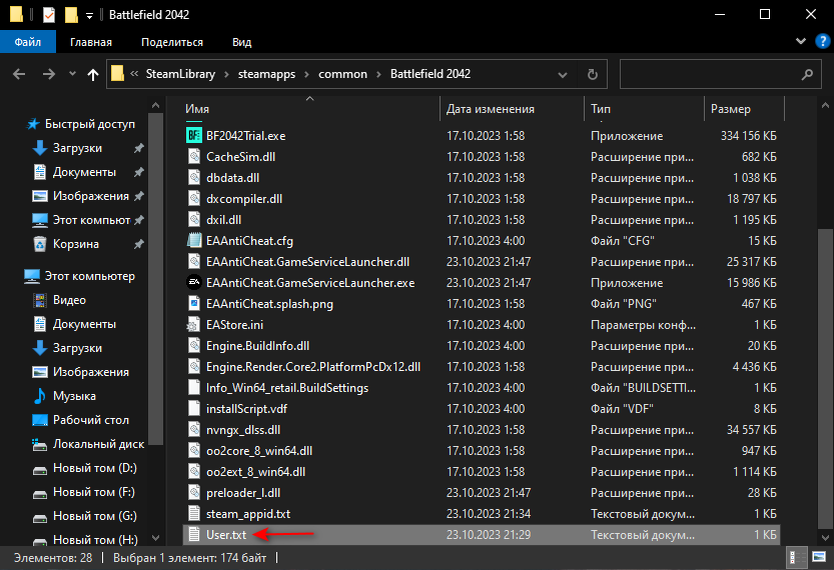Open Локальный диск in sidebar
Viewport: 834px width, 570px height.
[98, 443]
